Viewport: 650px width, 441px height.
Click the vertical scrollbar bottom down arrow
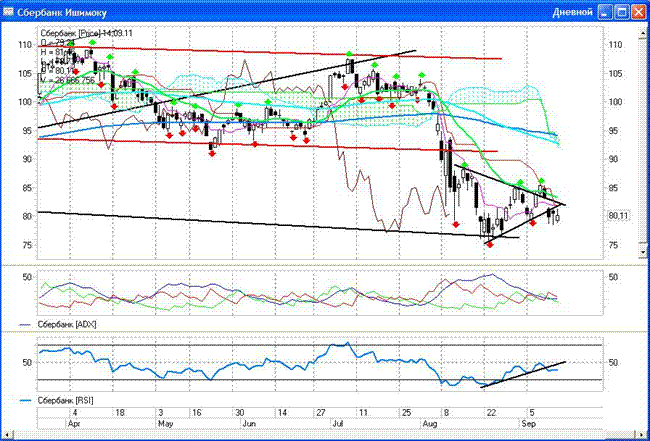643,252
